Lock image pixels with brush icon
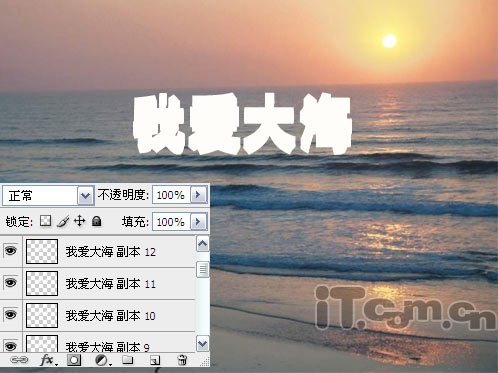Viewport: 498px width, 373px height. (63, 221)
